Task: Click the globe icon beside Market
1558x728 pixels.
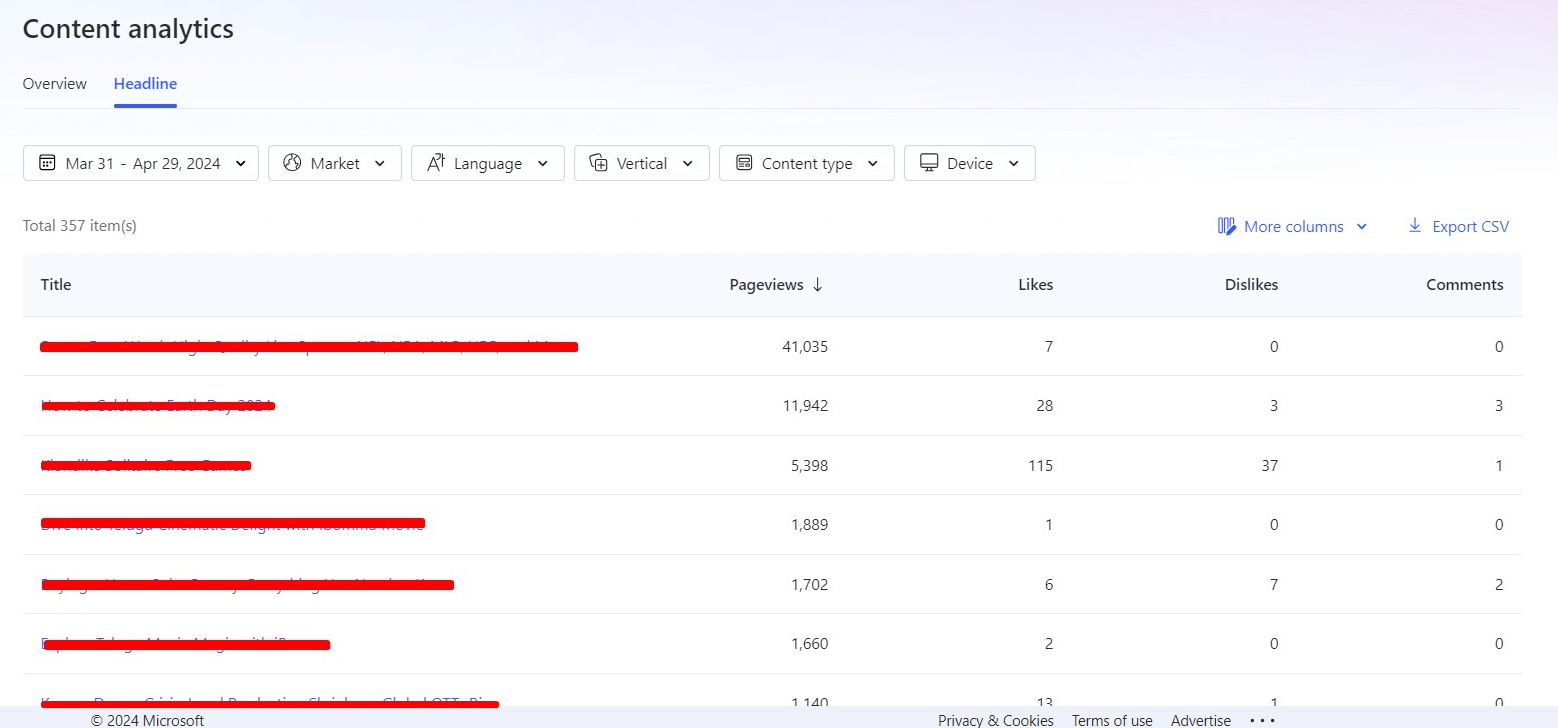Action: point(292,163)
